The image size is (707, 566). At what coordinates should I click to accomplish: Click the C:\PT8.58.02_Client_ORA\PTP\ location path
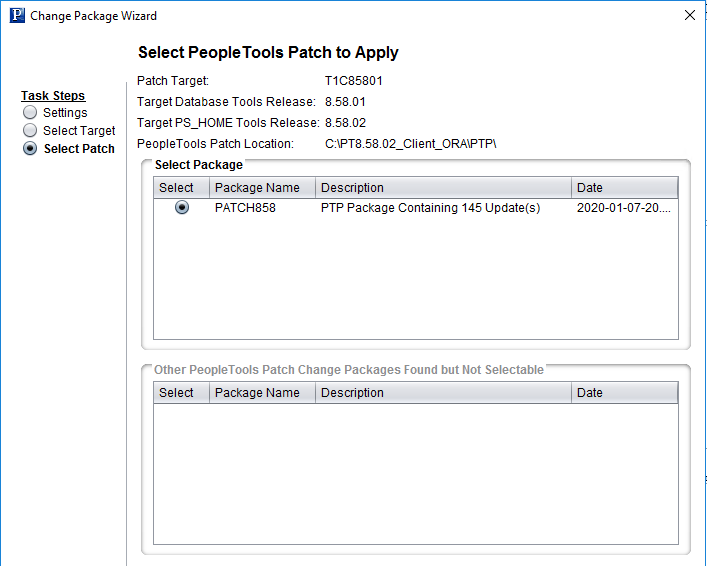[410, 144]
